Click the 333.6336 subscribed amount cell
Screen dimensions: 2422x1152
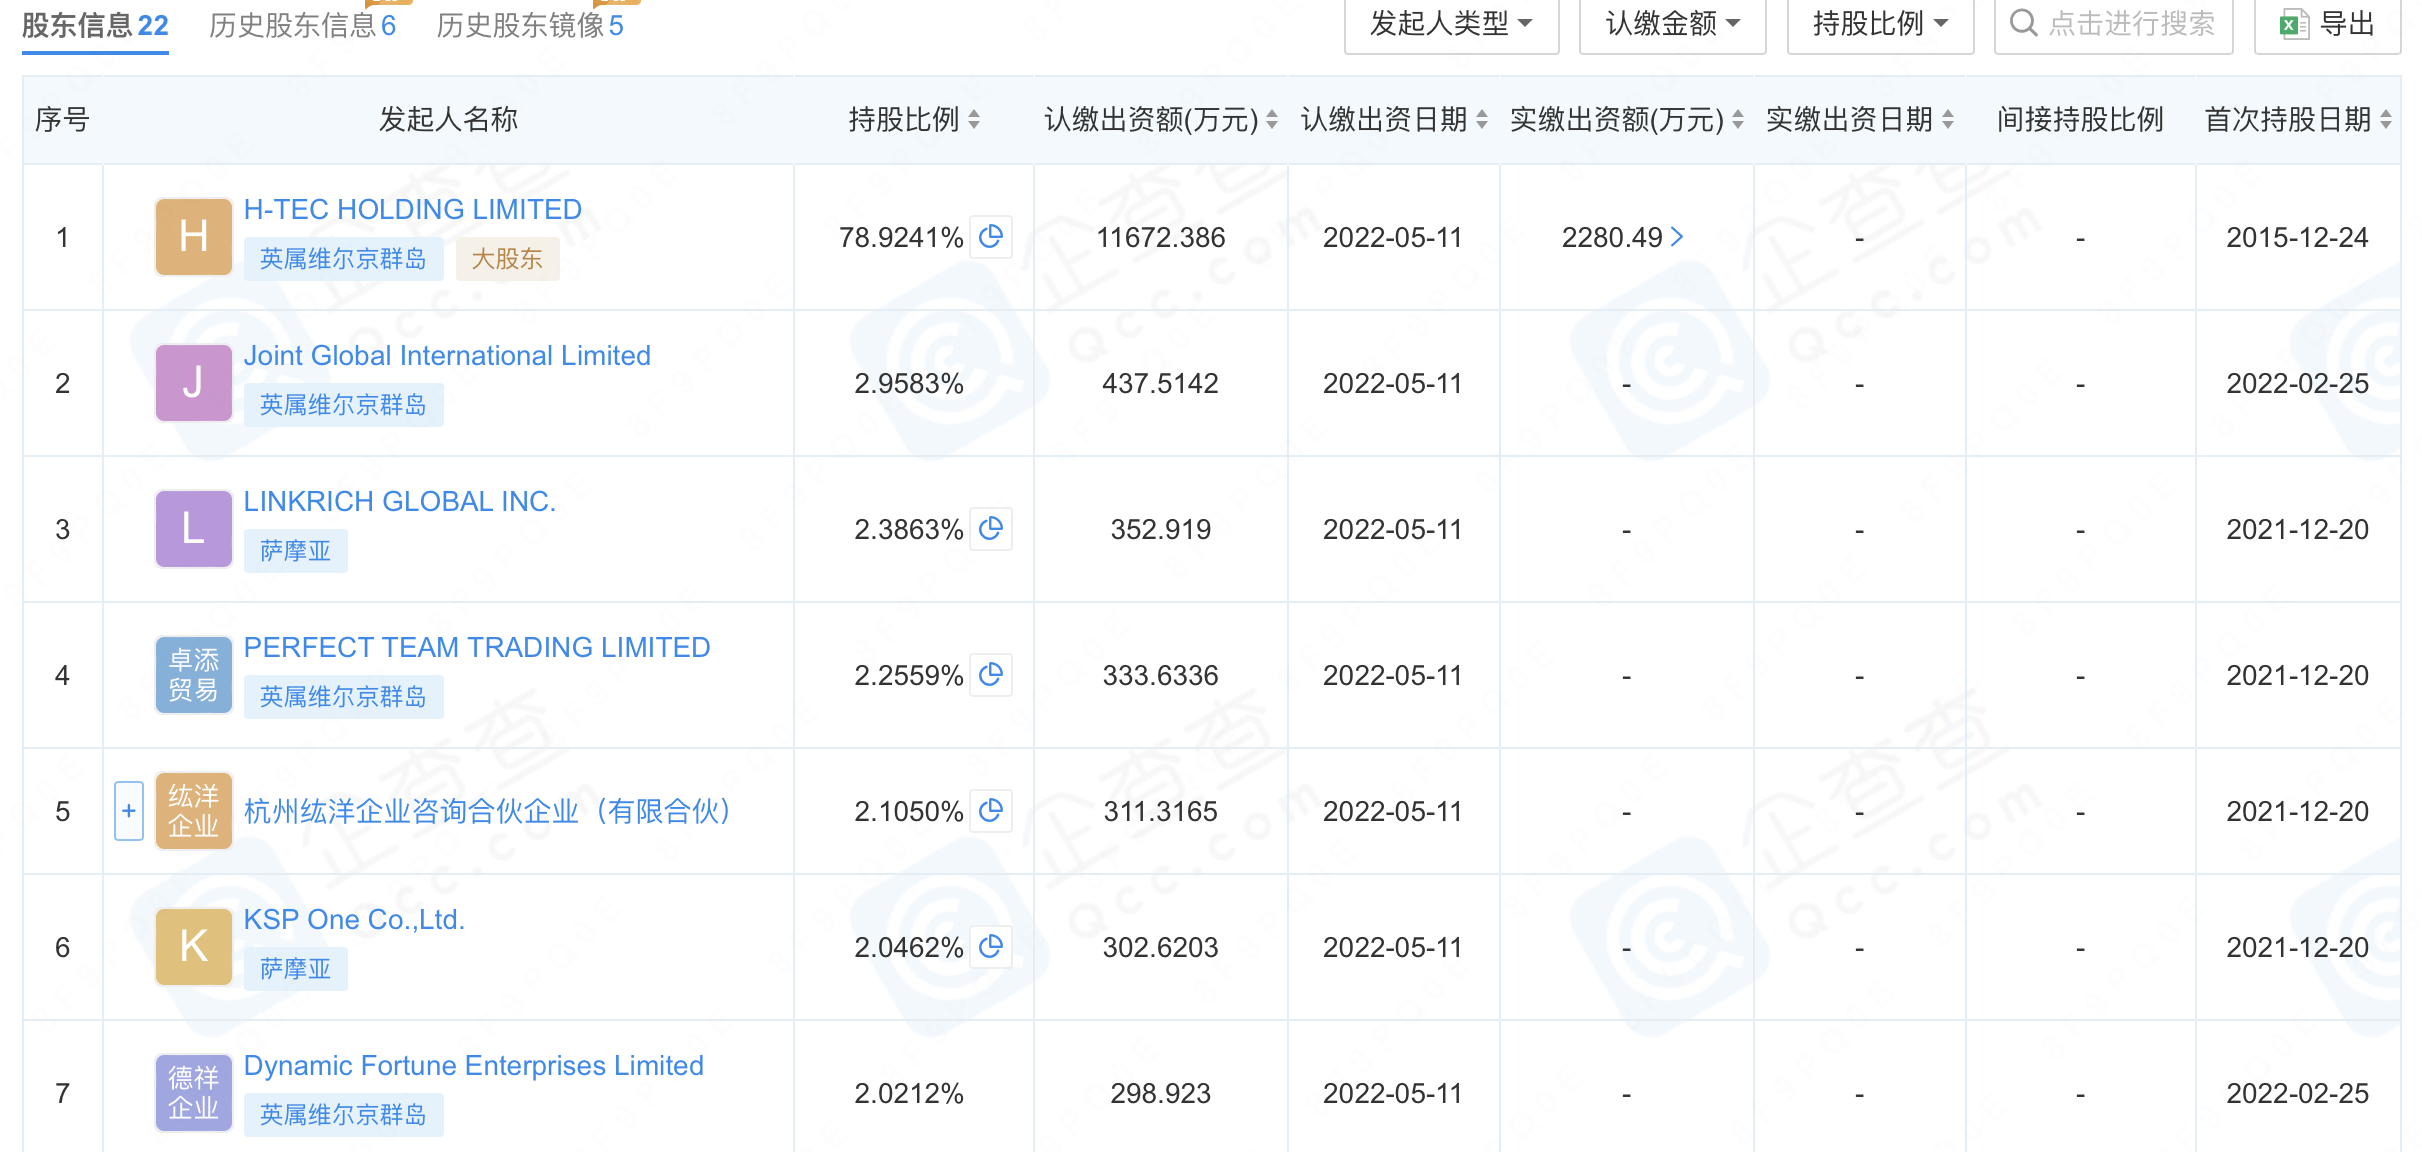[1161, 675]
